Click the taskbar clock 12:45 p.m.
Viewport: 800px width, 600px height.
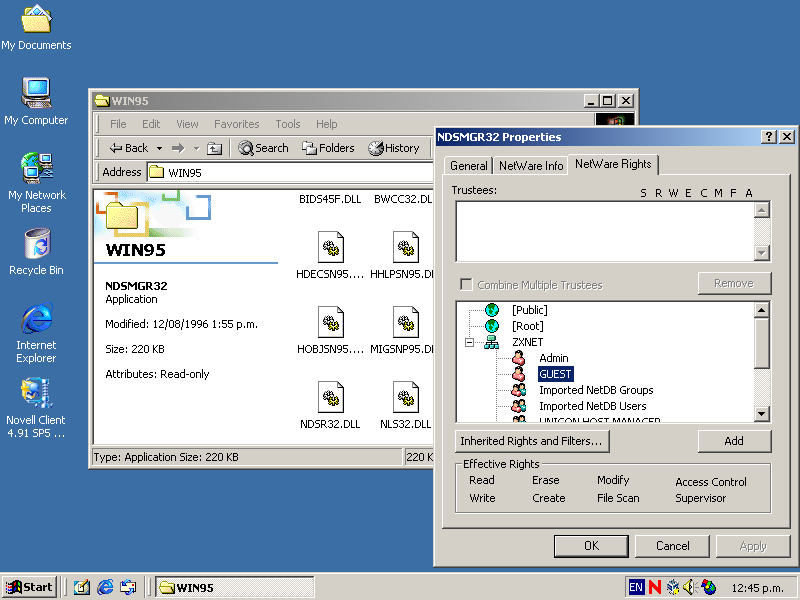coord(757,588)
